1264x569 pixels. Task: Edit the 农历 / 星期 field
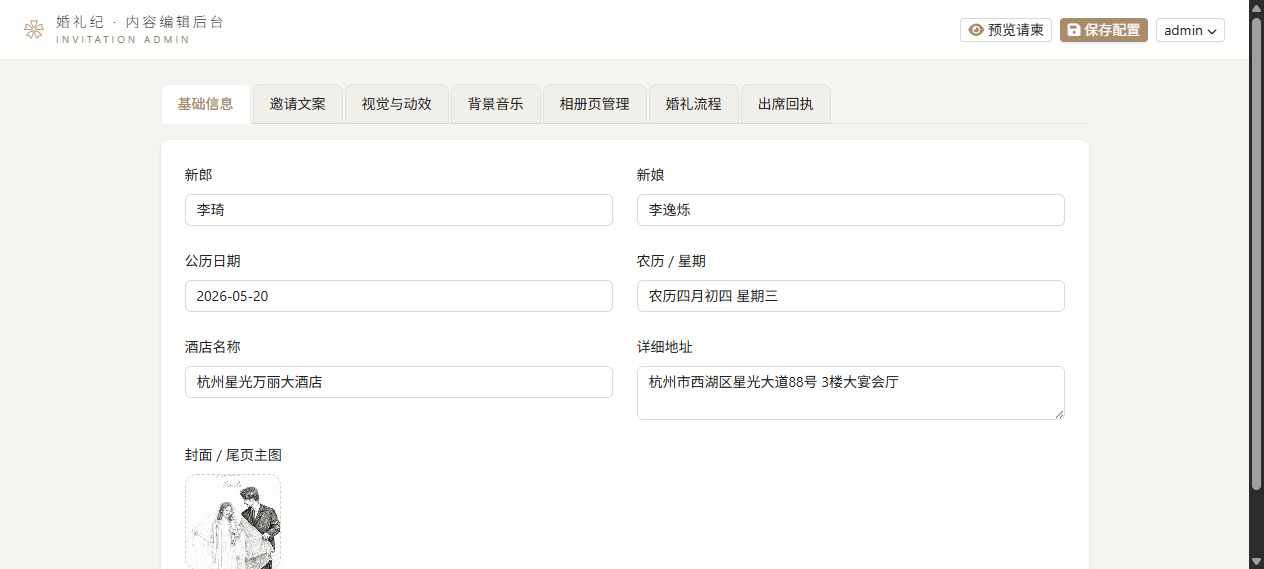click(851, 296)
